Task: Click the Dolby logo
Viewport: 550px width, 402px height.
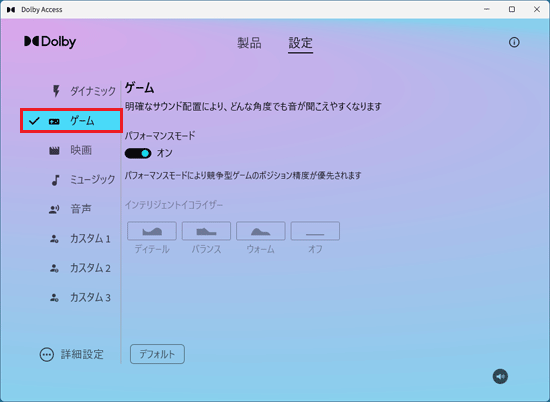Action: point(50,42)
